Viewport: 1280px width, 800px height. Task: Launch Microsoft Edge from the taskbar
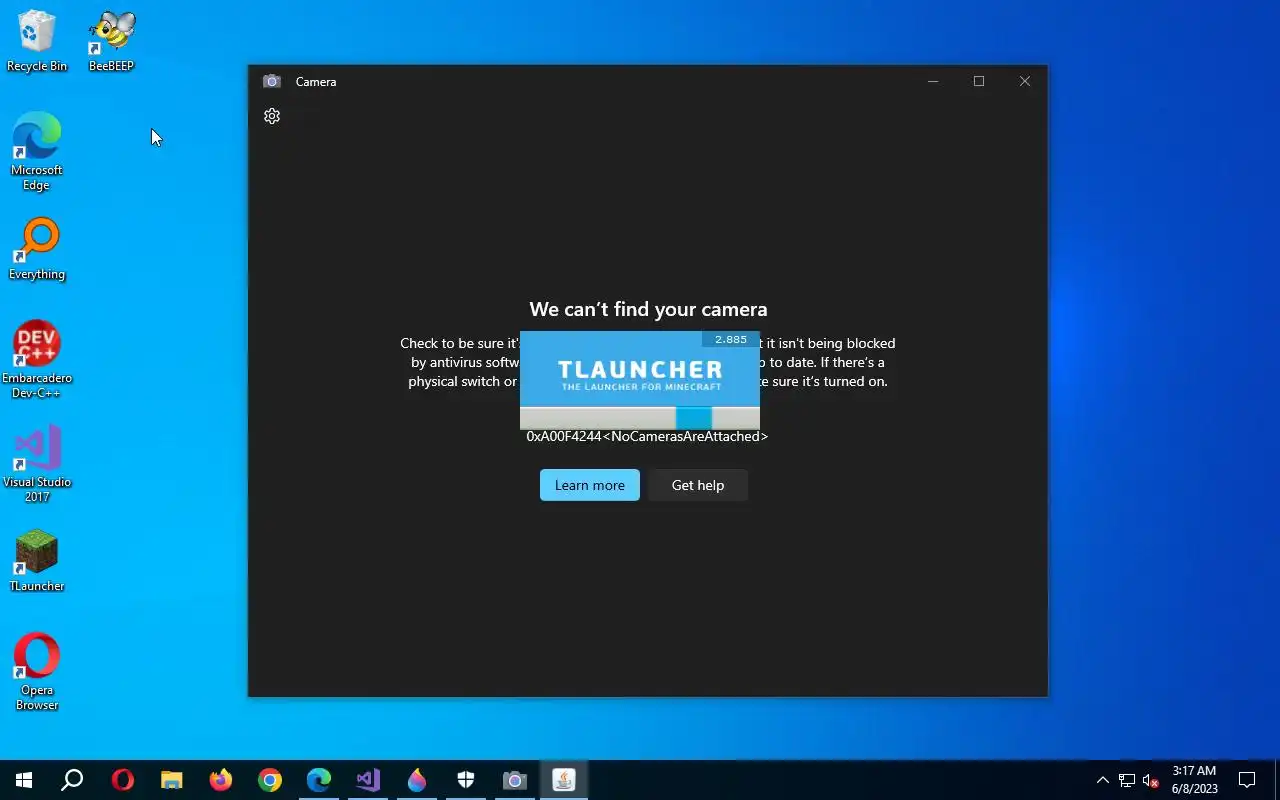point(319,780)
